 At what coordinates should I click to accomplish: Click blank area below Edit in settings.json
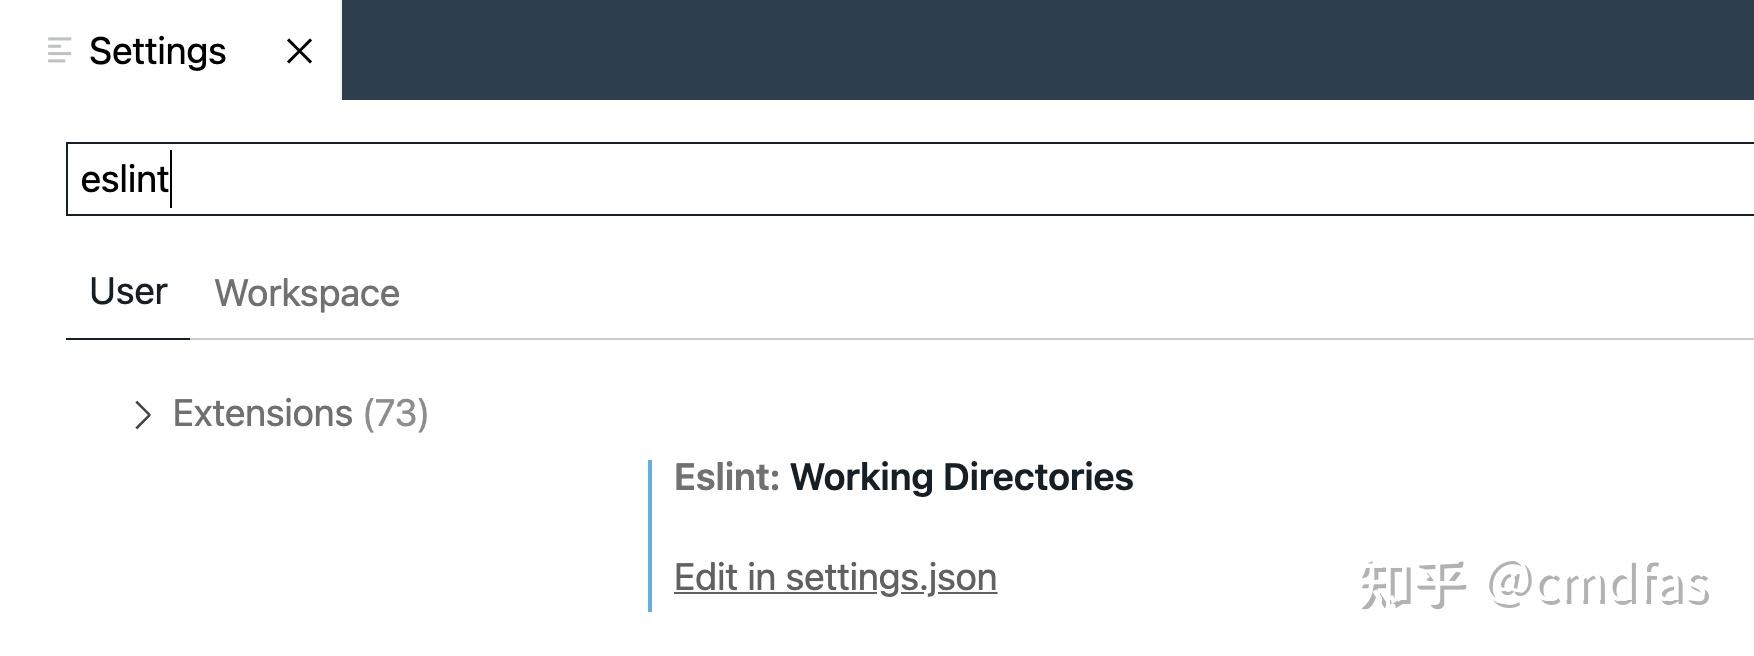[x=1000, y=632]
